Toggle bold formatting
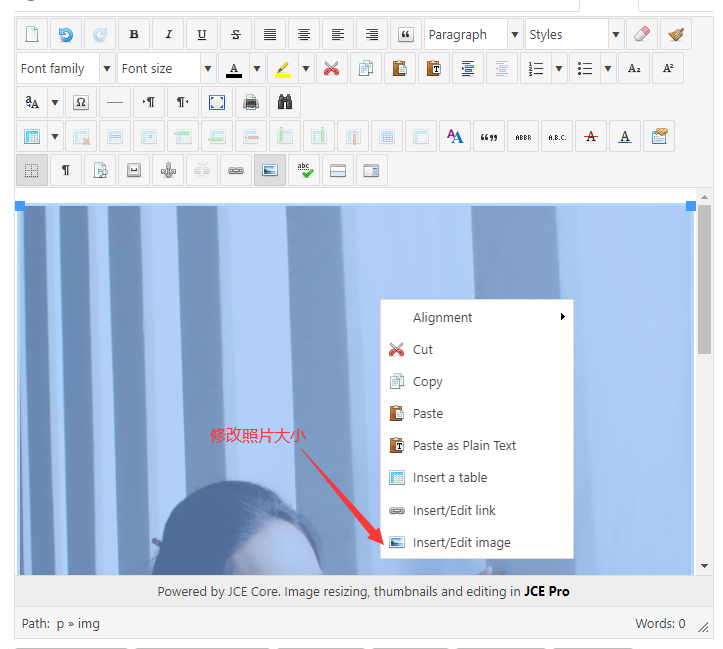723x649 pixels. 134,35
